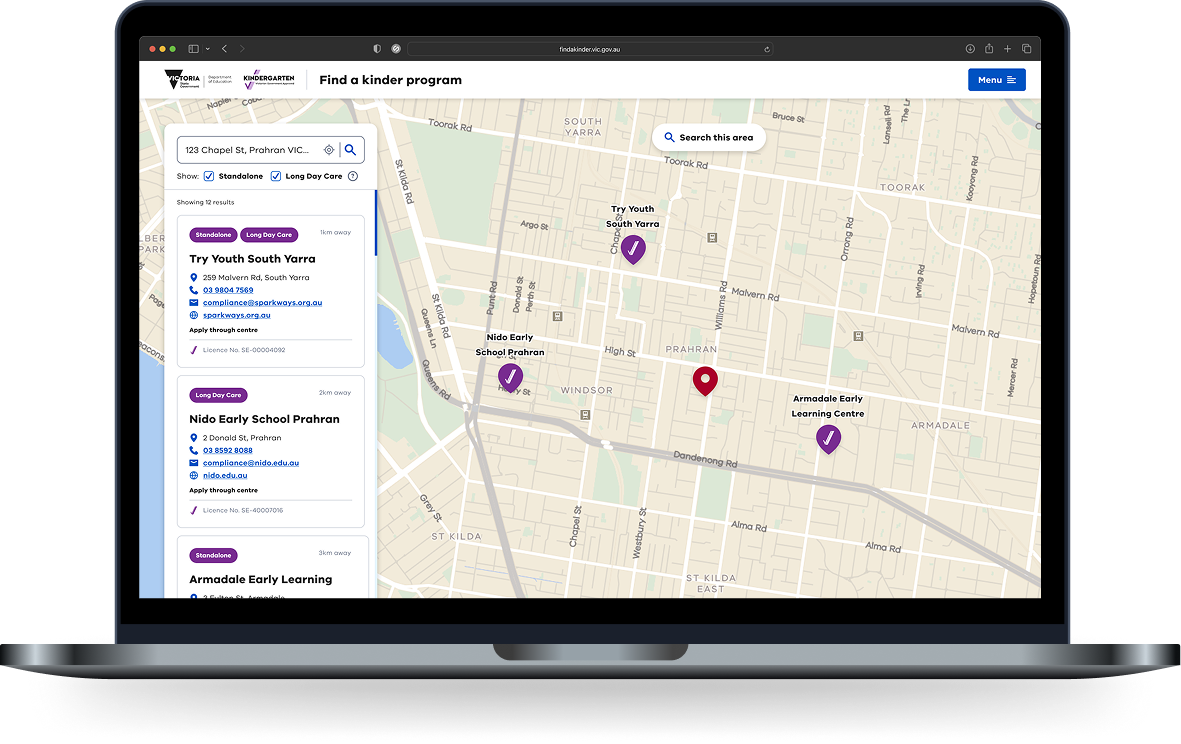Viewport: 1181px width, 744px height.
Task: Open the sidebar dropdown chevron in browser
Action: coord(207,49)
